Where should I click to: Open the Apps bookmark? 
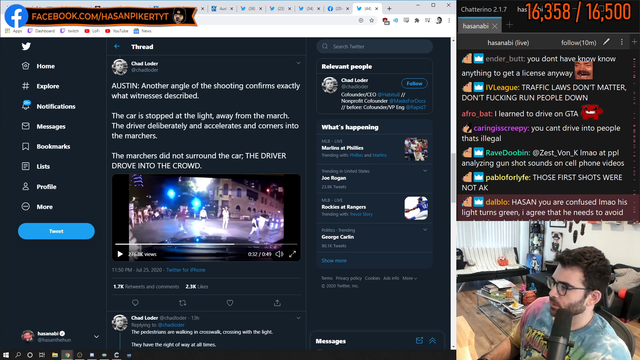tap(13, 31)
